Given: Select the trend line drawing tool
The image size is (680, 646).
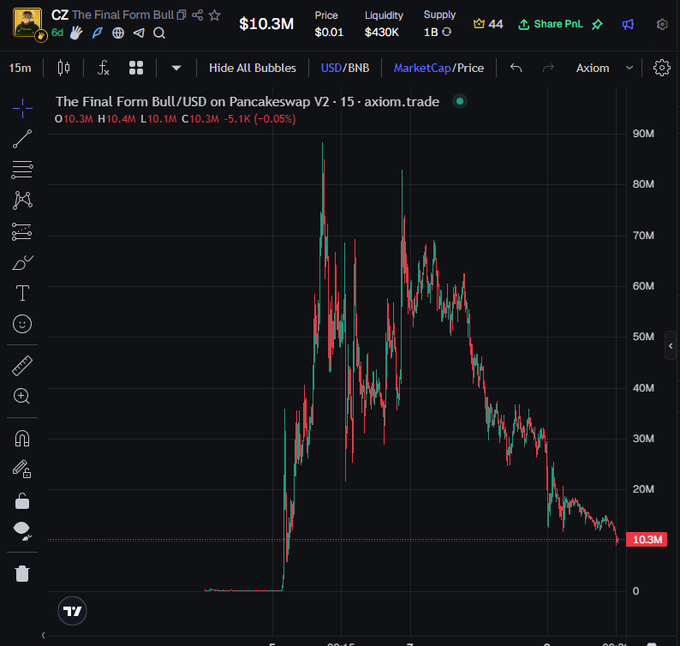Looking at the screenshot, I should (22, 139).
